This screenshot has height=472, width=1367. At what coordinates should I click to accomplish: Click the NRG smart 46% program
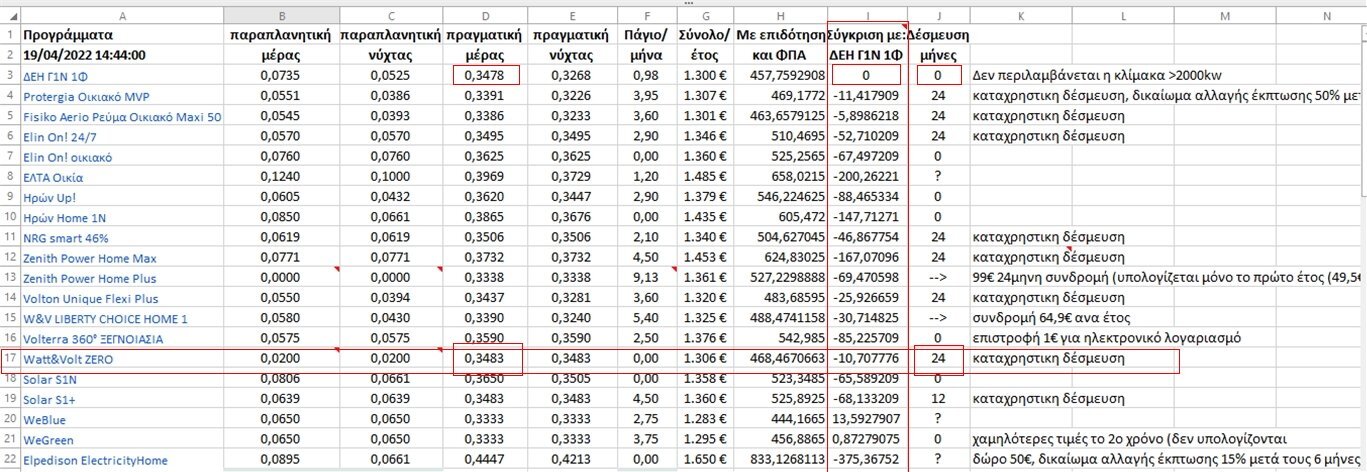coord(68,238)
